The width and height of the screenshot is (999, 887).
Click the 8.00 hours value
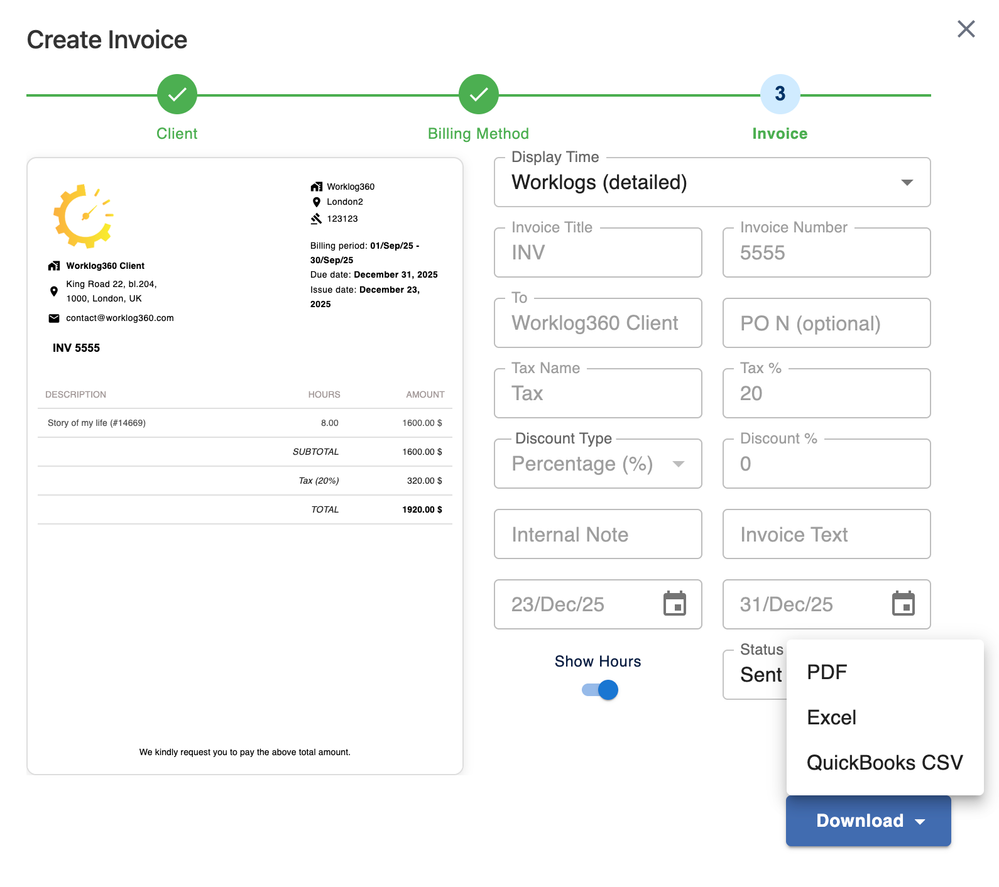pos(329,423)
